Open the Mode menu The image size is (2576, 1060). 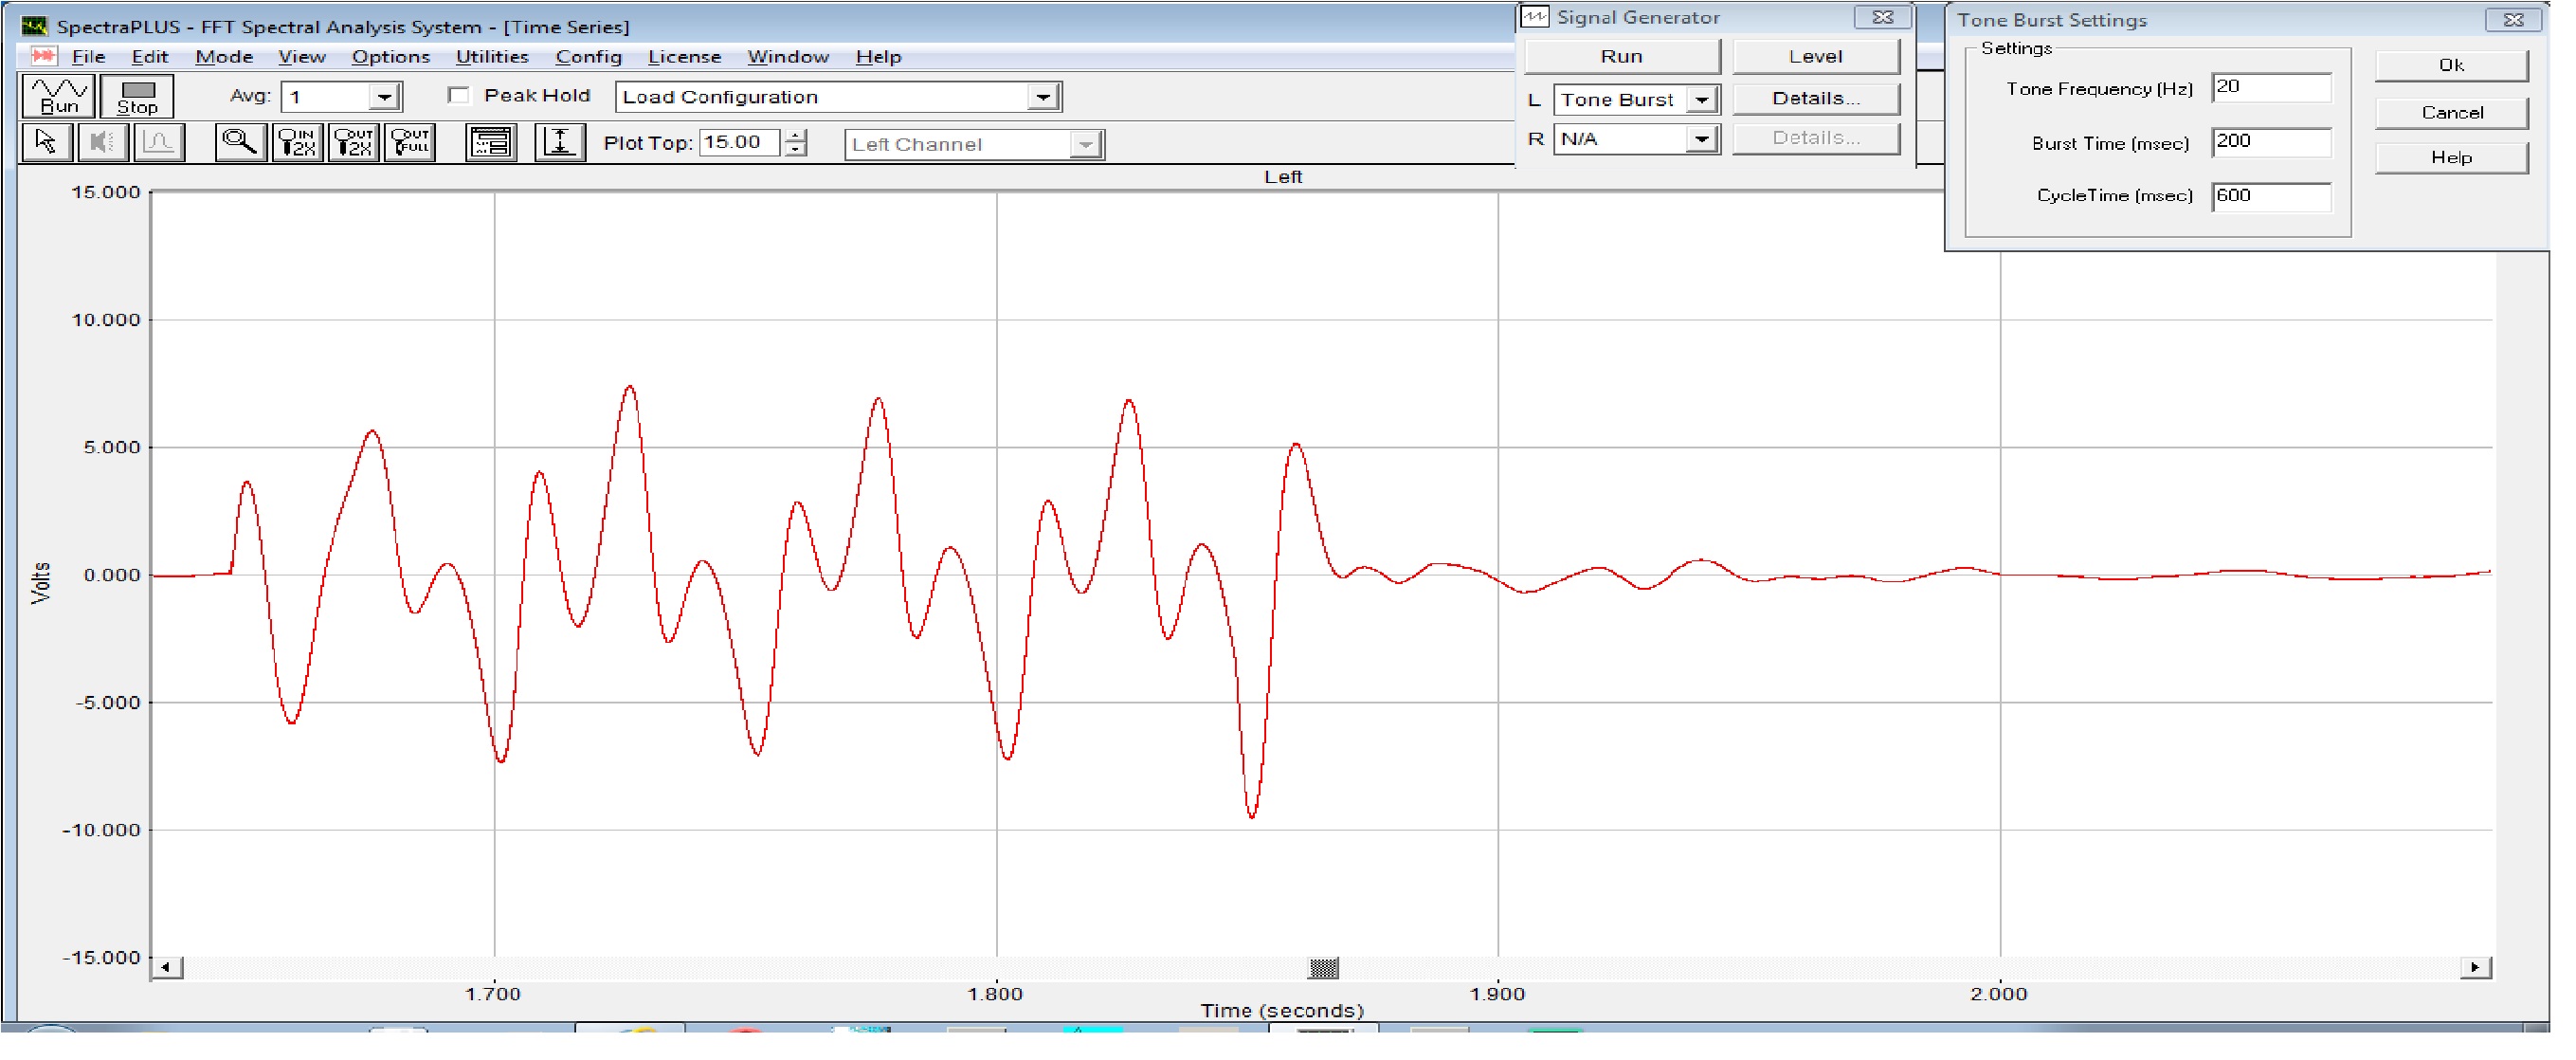click(x=224, y=57)
